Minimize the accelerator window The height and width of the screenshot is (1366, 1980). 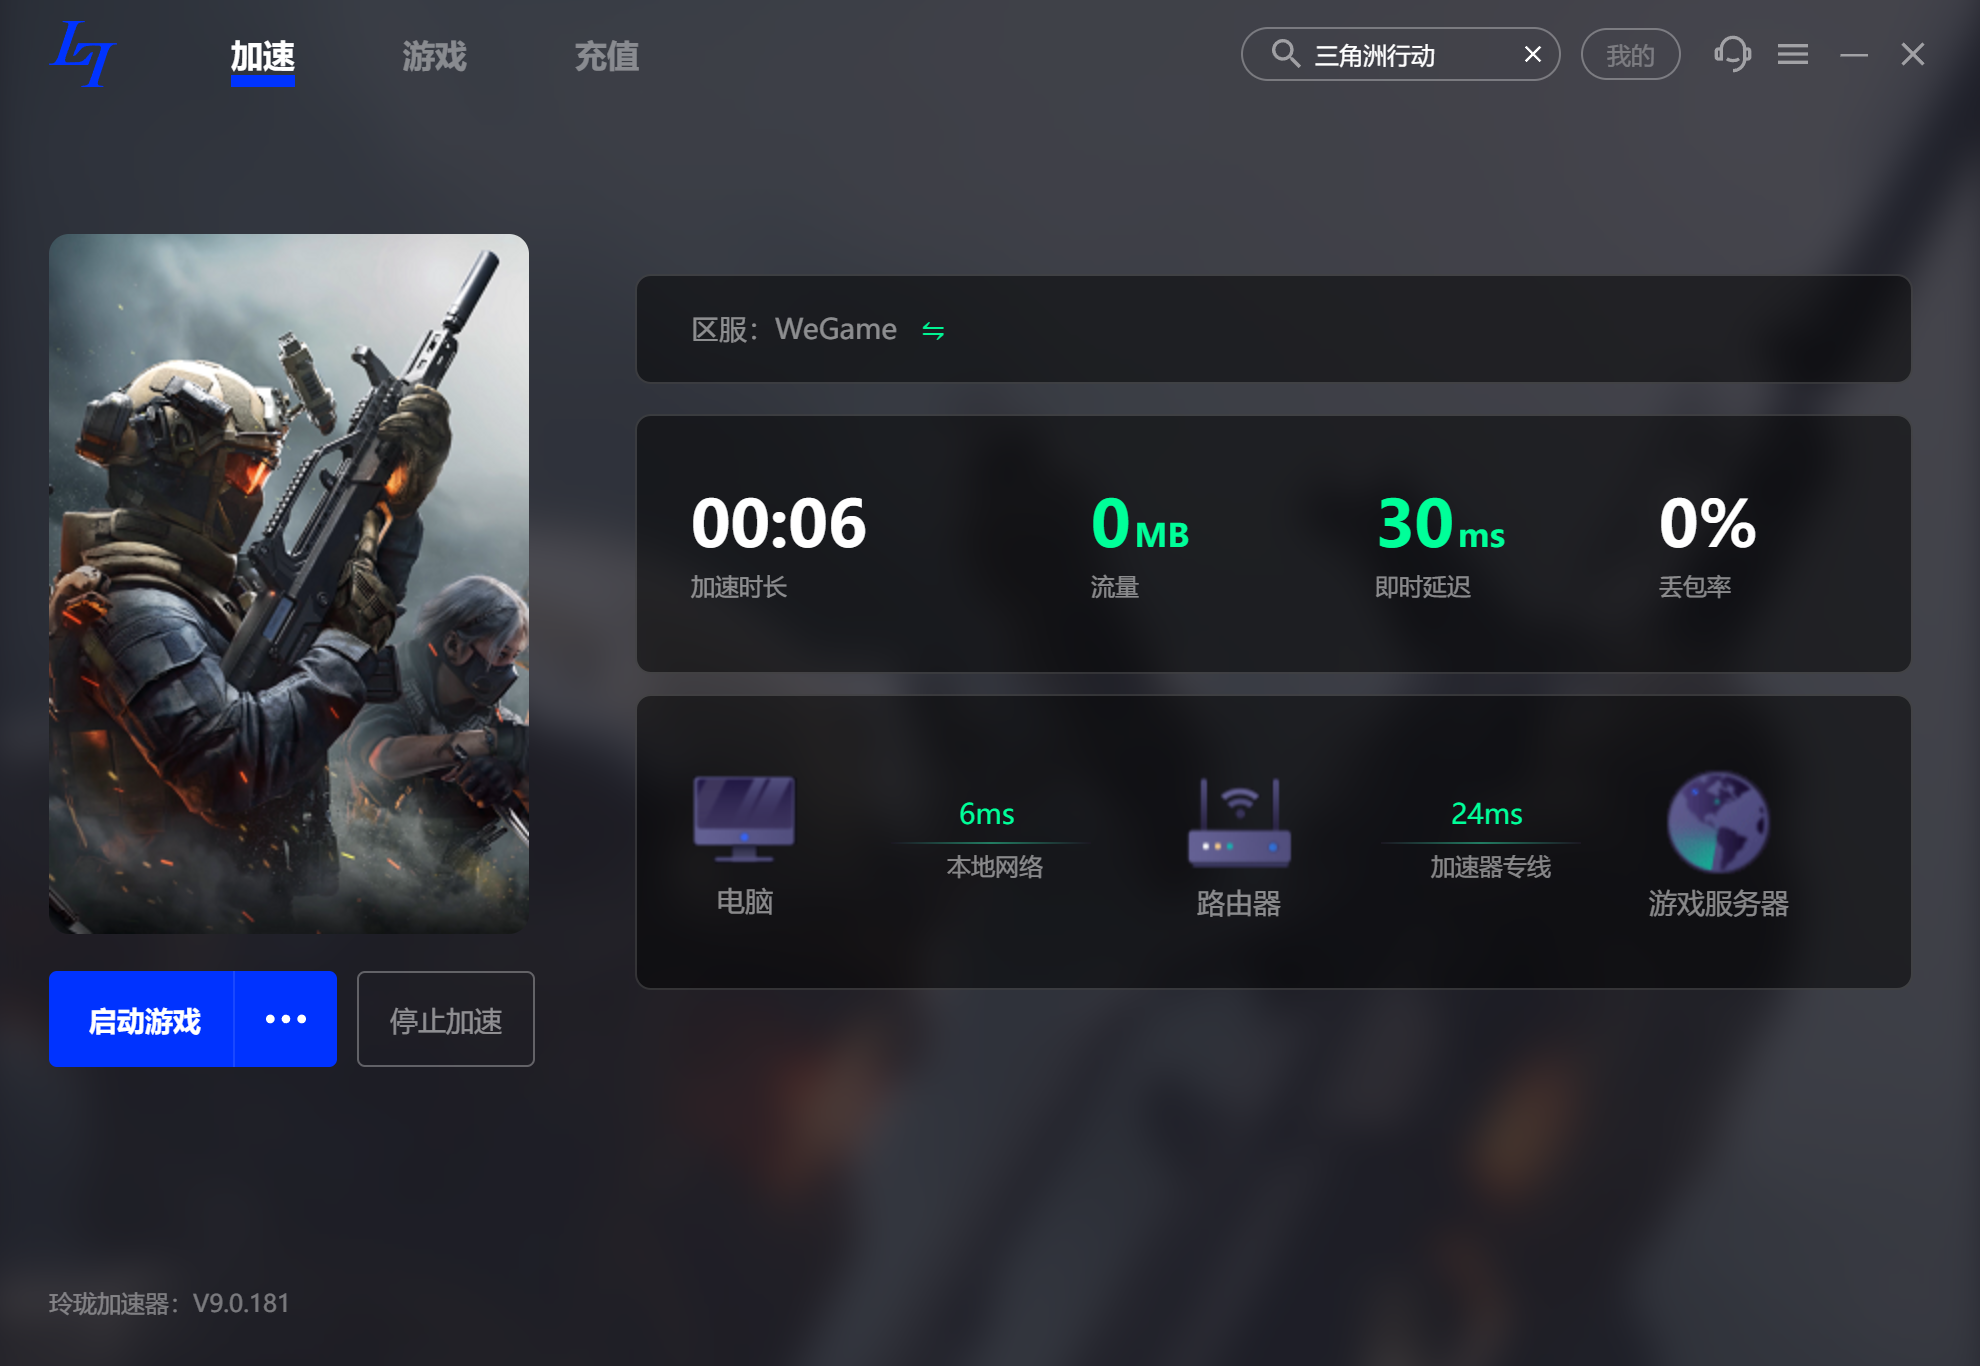click(1854, 55)
